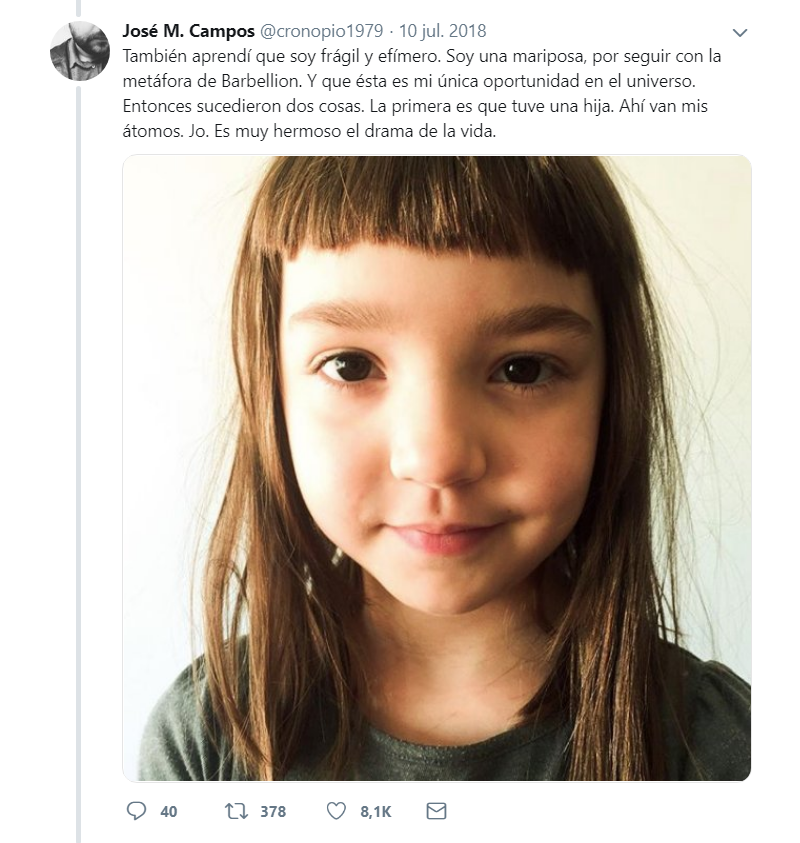This screenshot has width=800, height=843.
Task: Click the reply count 40
Action: point(168,812)
